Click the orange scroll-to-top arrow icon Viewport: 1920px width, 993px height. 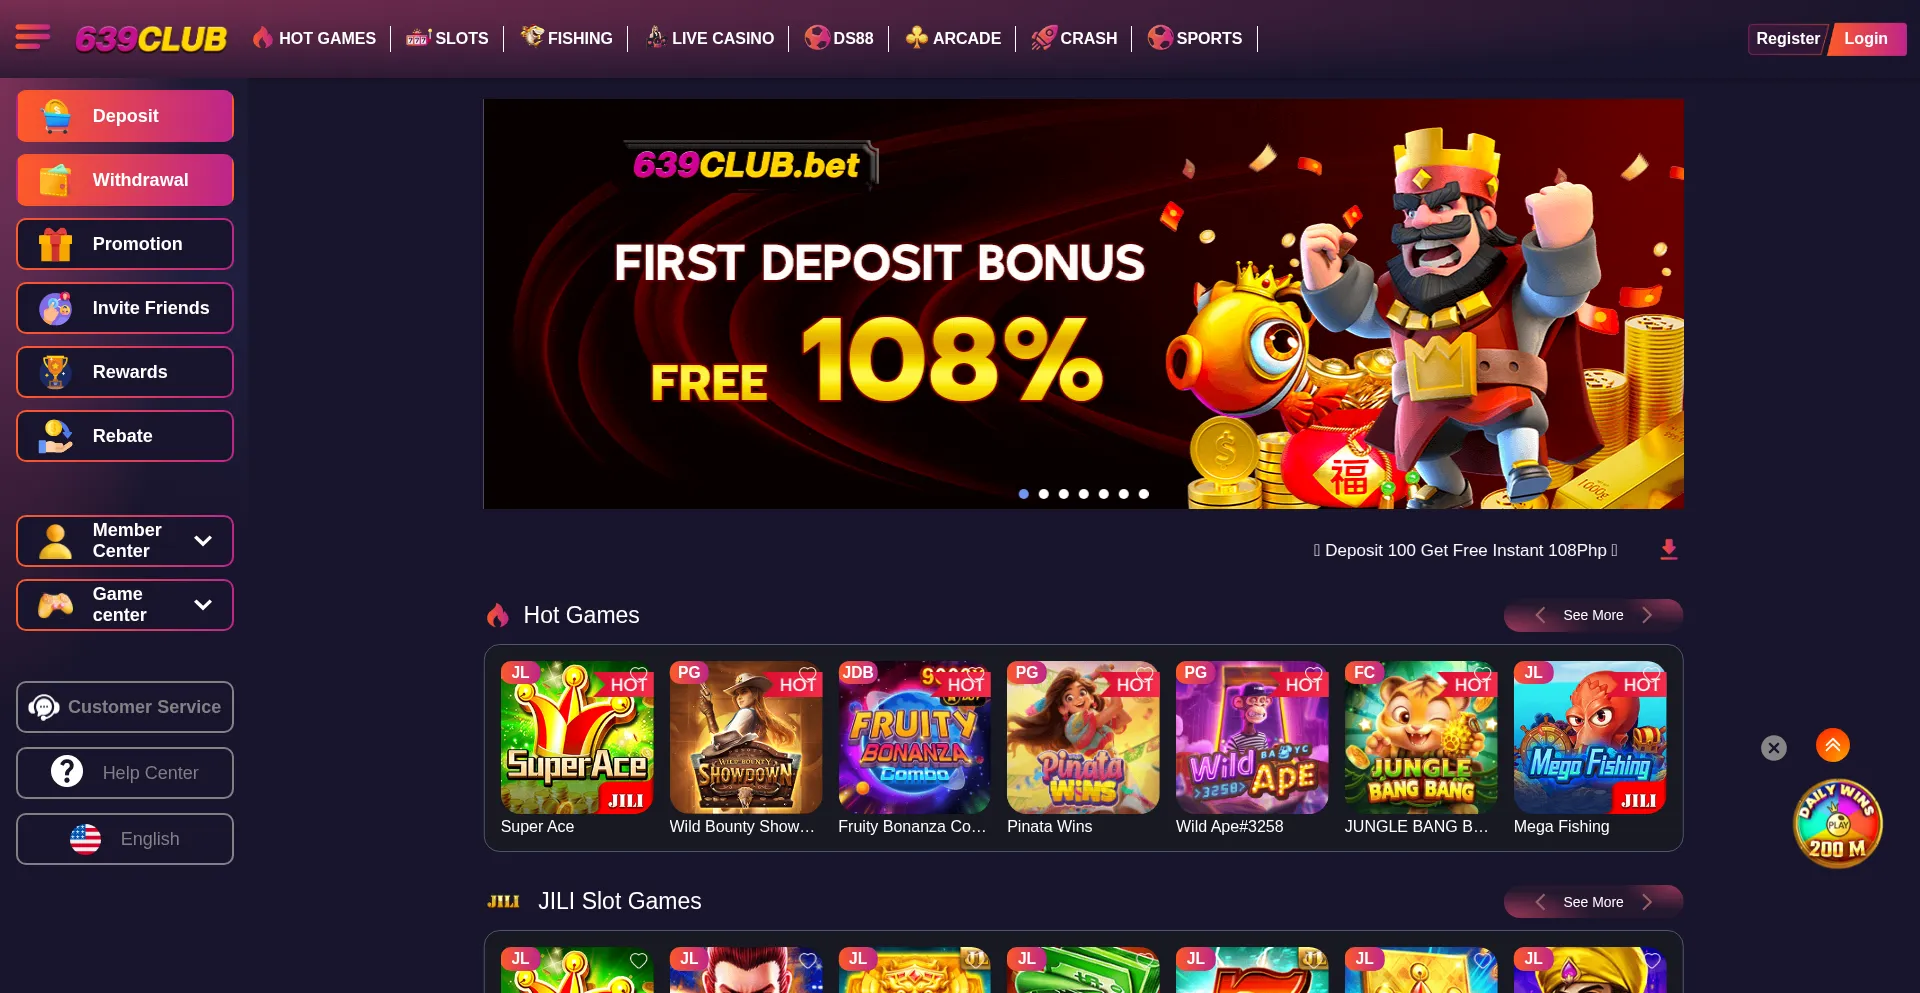click(1833, 745)
